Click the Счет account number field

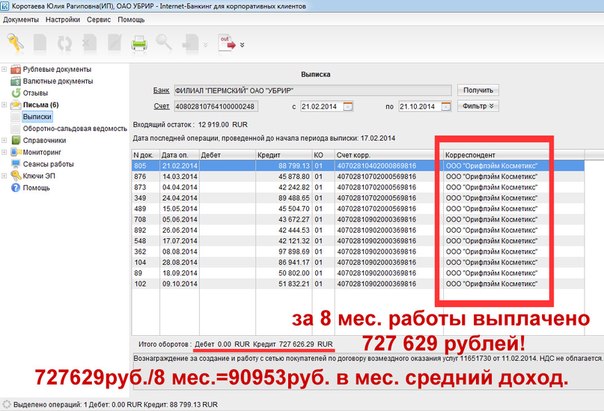click(215, 106)
